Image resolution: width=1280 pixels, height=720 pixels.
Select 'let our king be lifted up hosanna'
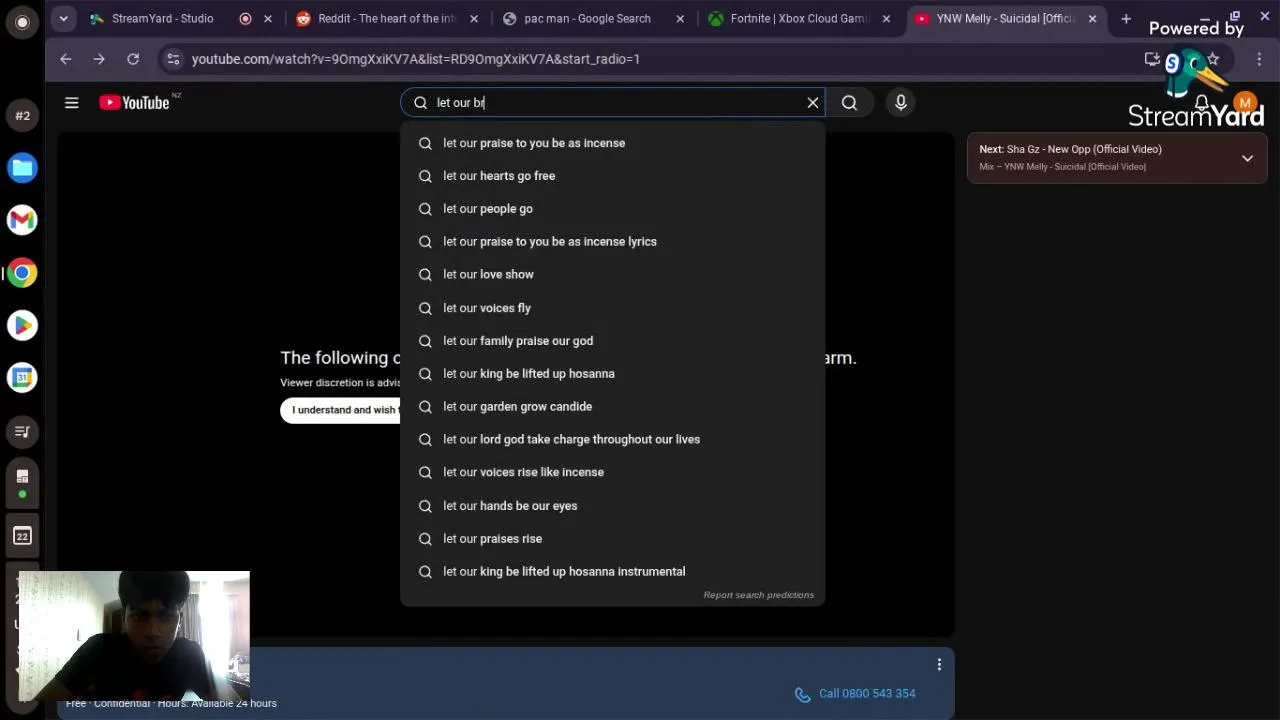(613, 374)
